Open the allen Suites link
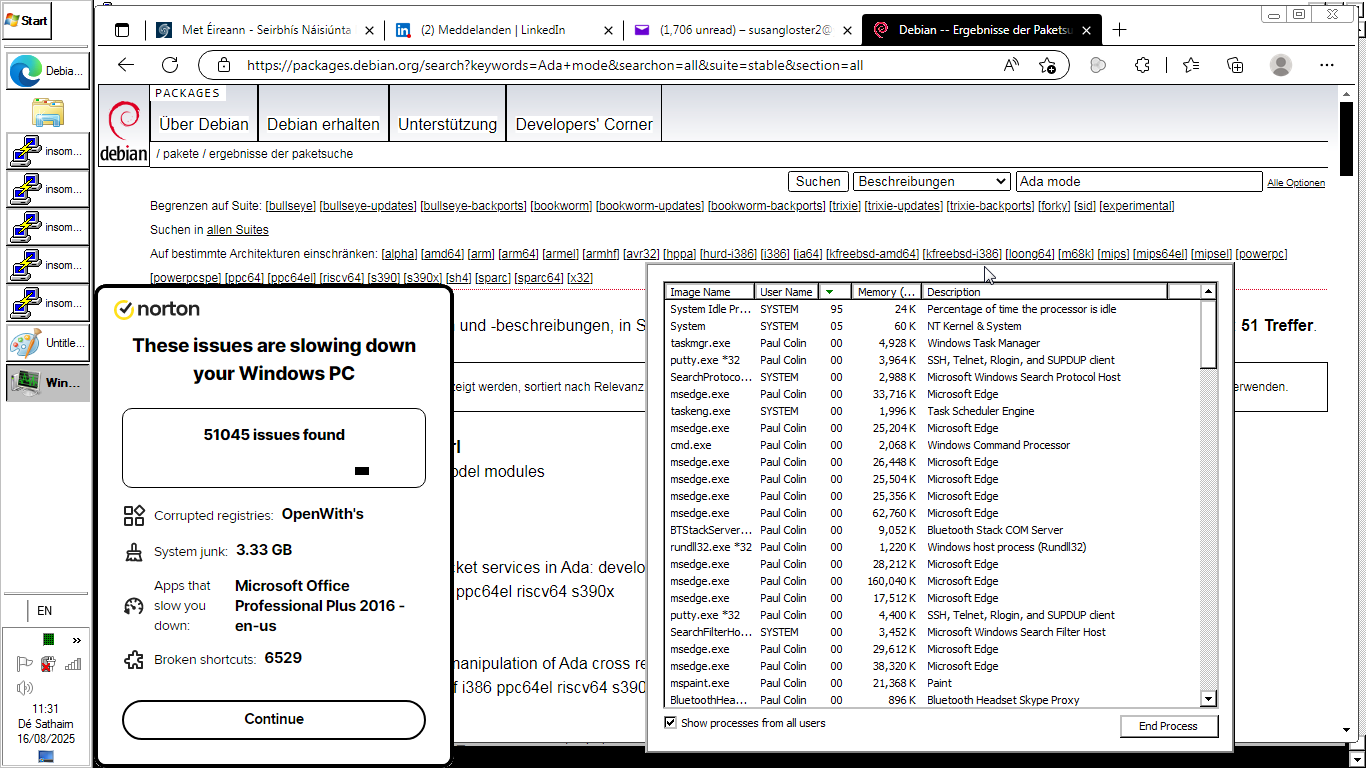1366x768 pixels. coord(238,230)
